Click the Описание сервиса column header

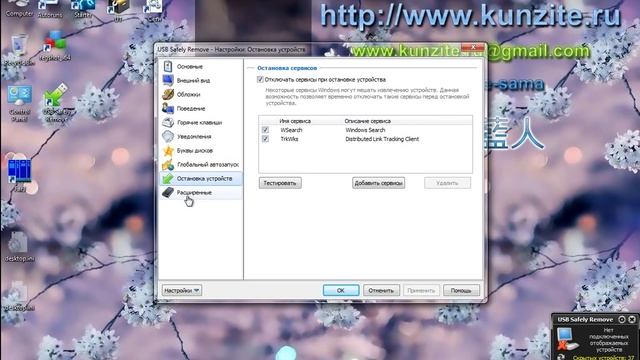click(367, 121)
